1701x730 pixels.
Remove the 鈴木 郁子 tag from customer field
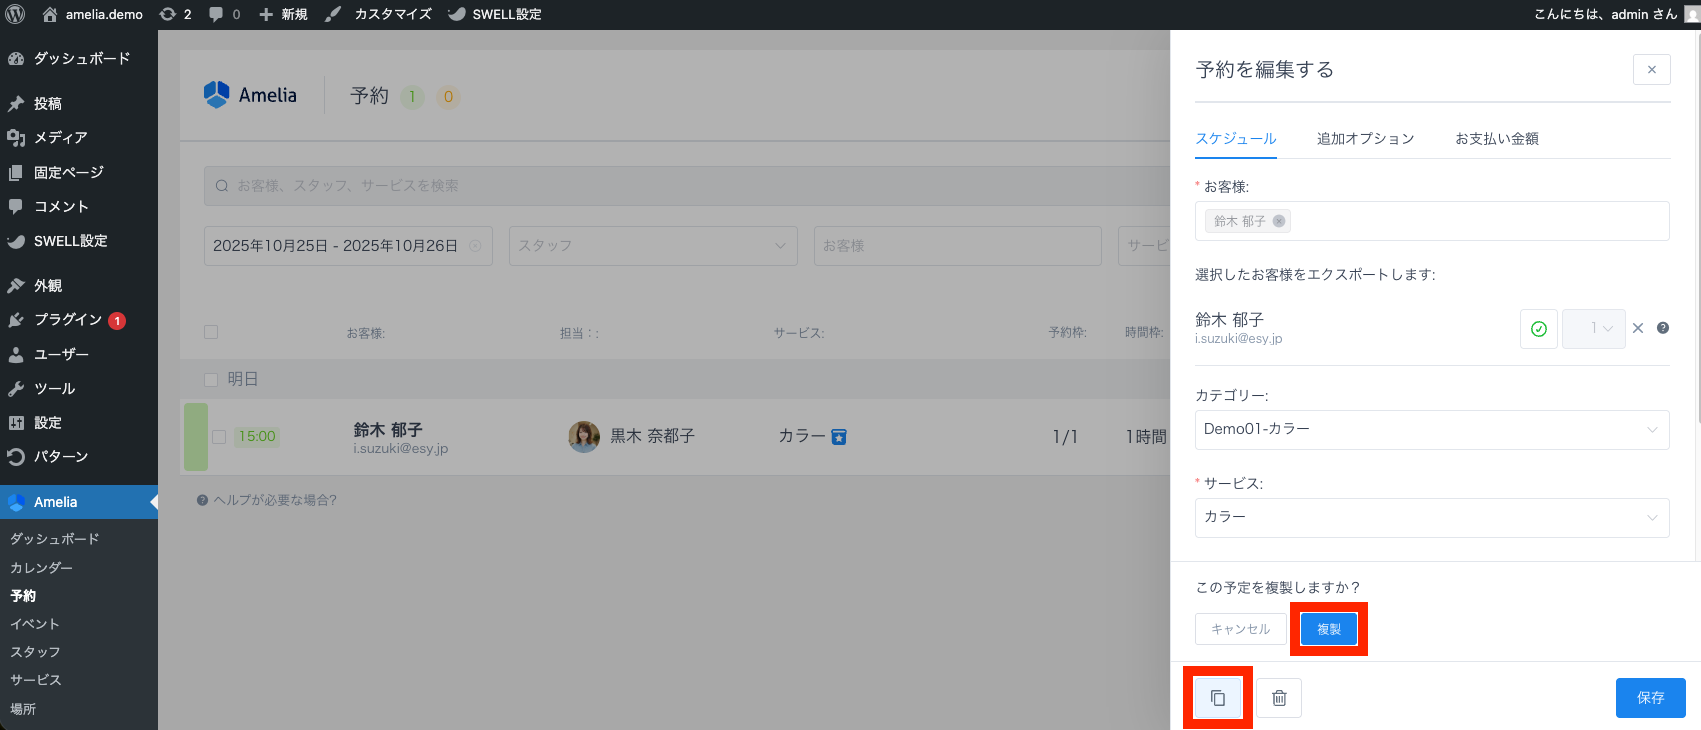click(x=1279, y=221)
